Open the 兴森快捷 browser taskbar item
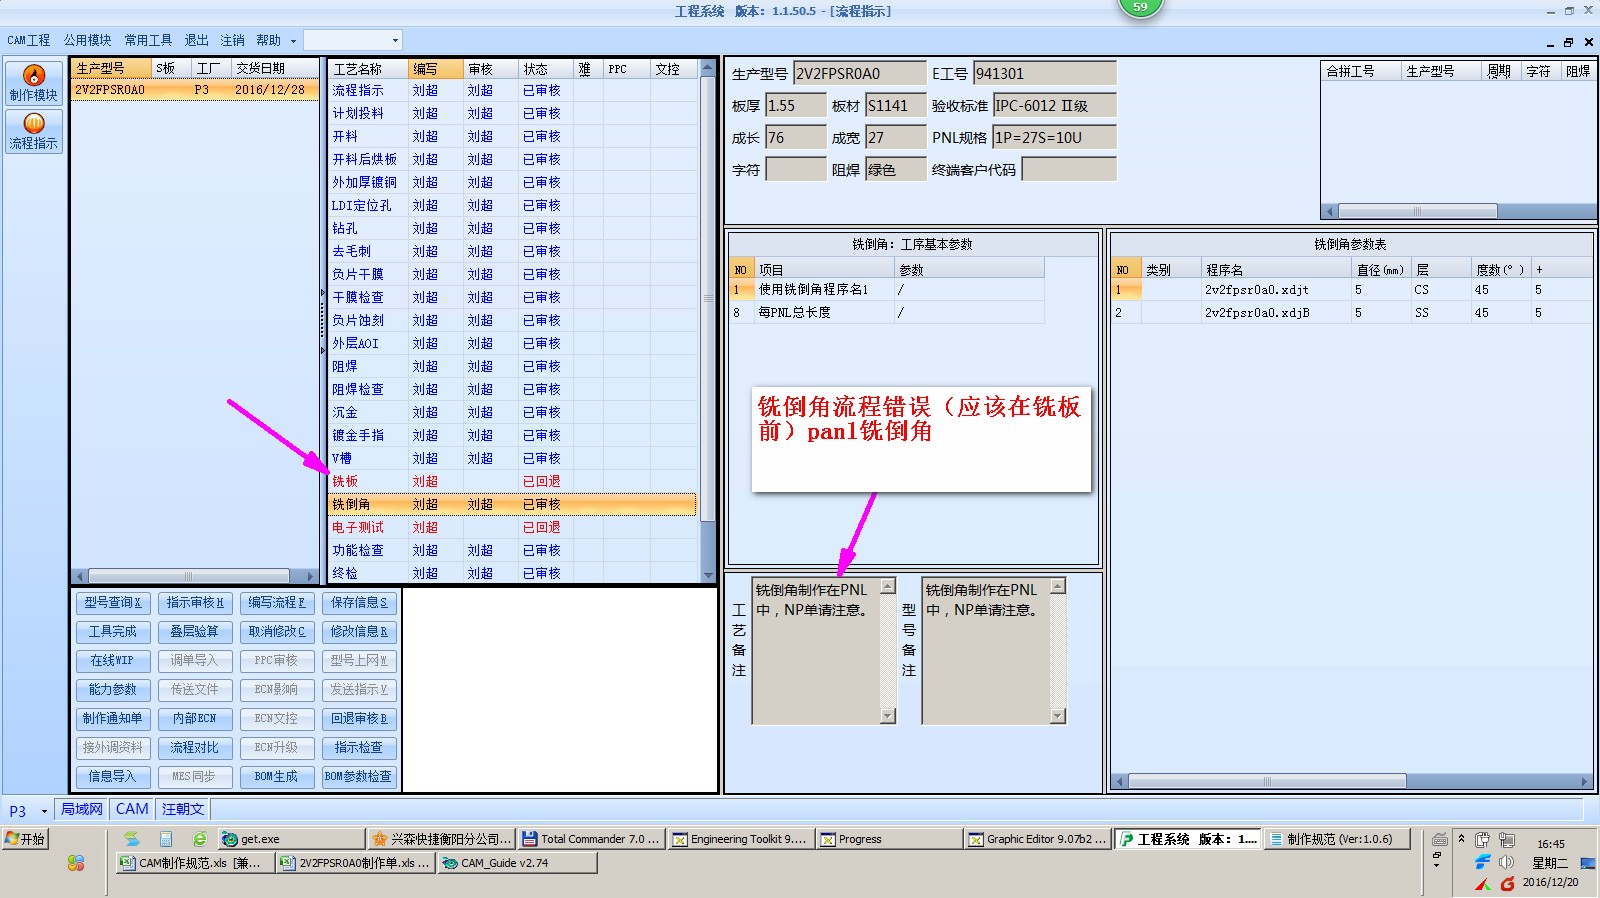The image size is (1600, 898). (442, 839)
